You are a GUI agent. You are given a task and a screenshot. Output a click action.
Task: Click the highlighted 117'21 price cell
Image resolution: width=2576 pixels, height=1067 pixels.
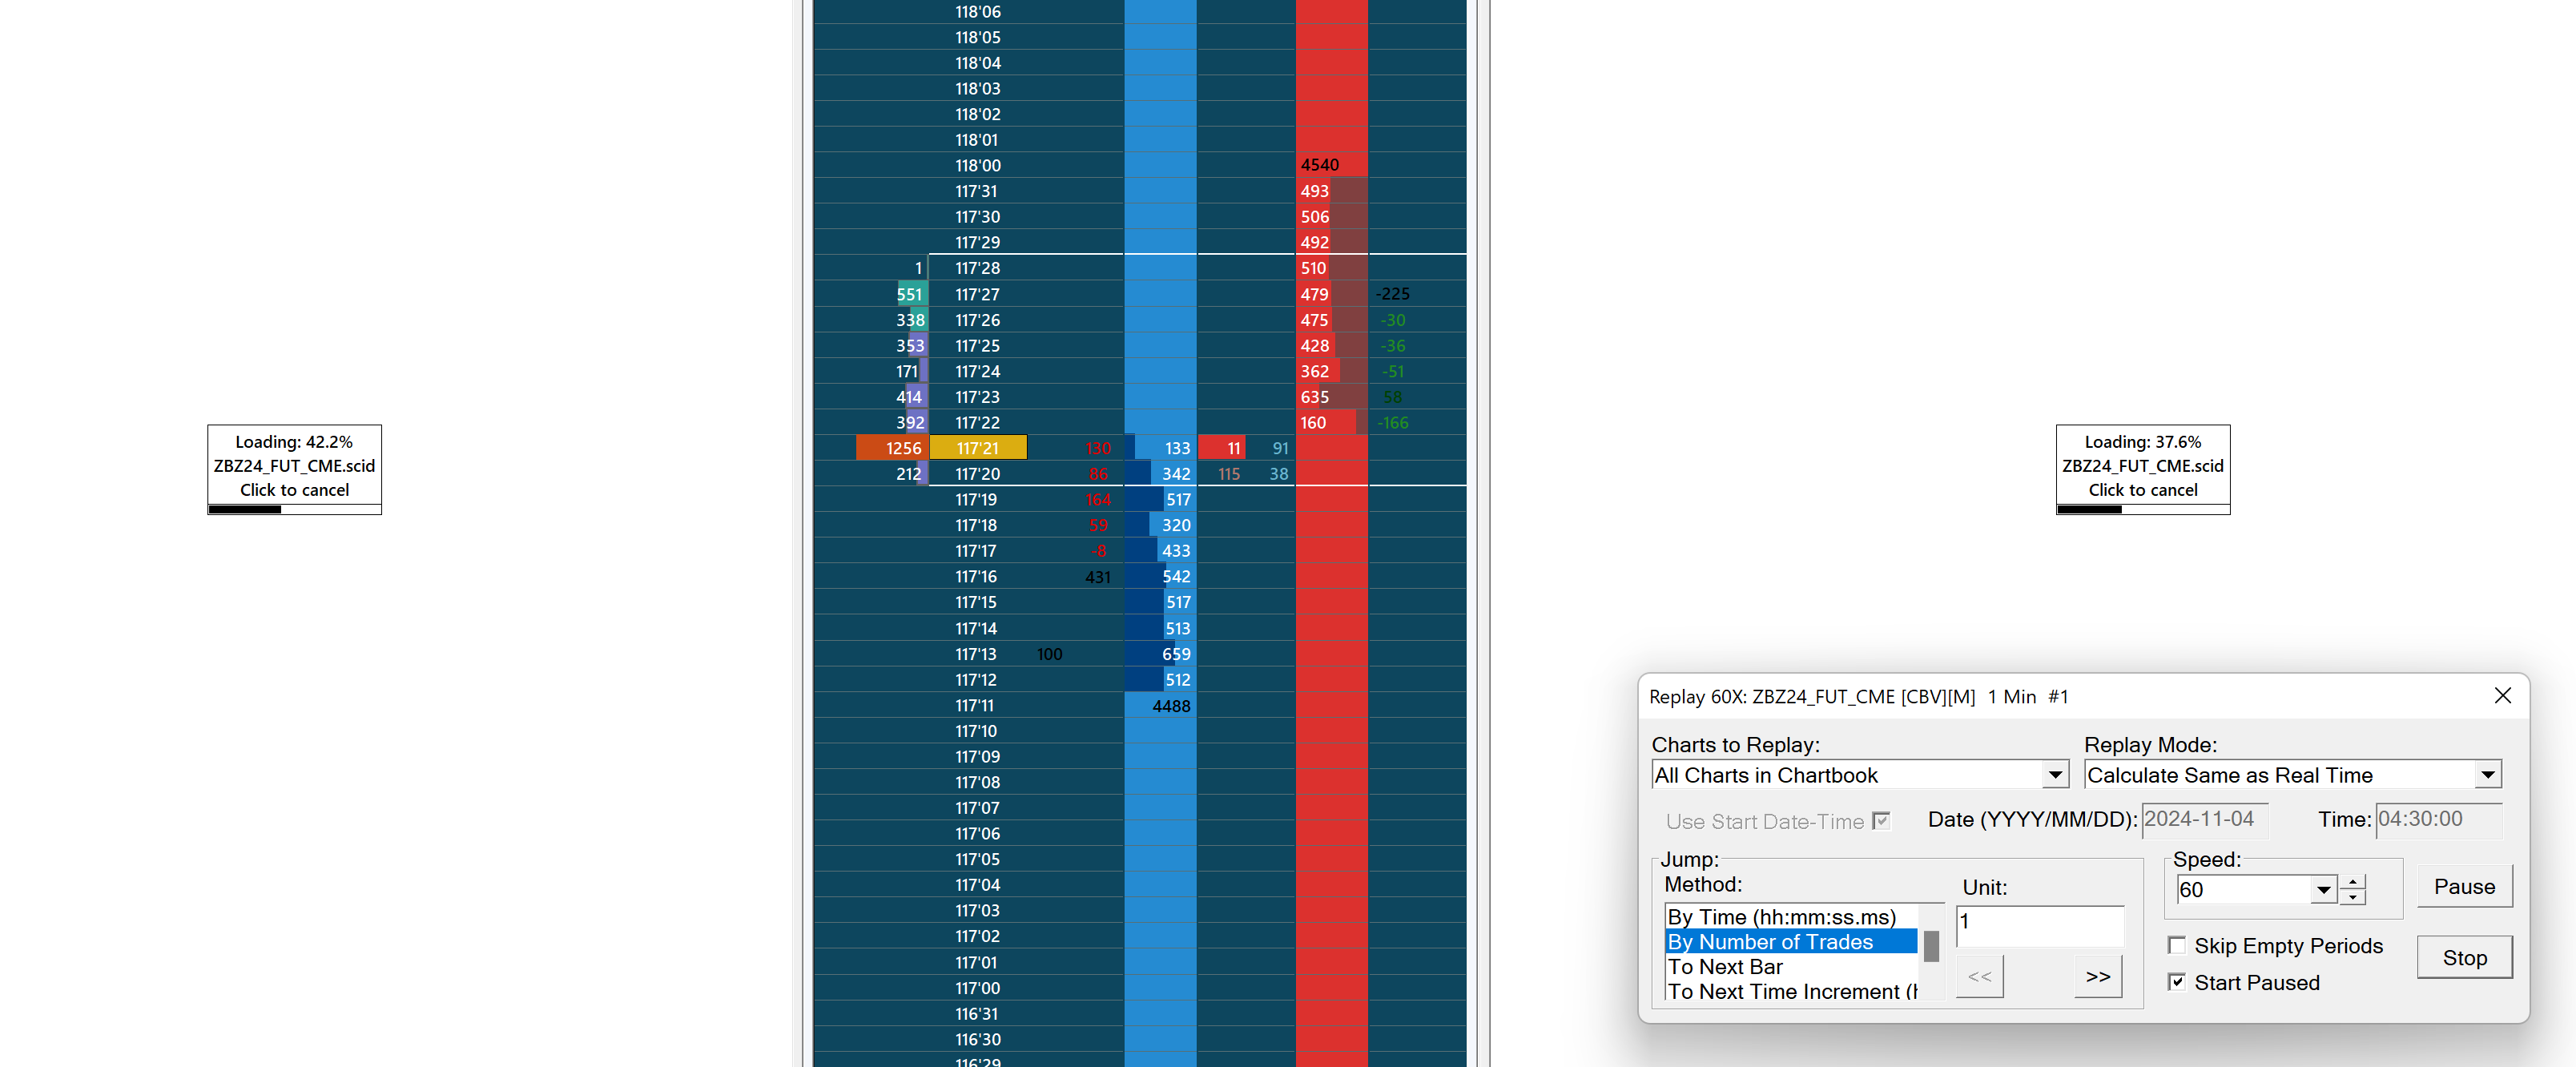977,448
